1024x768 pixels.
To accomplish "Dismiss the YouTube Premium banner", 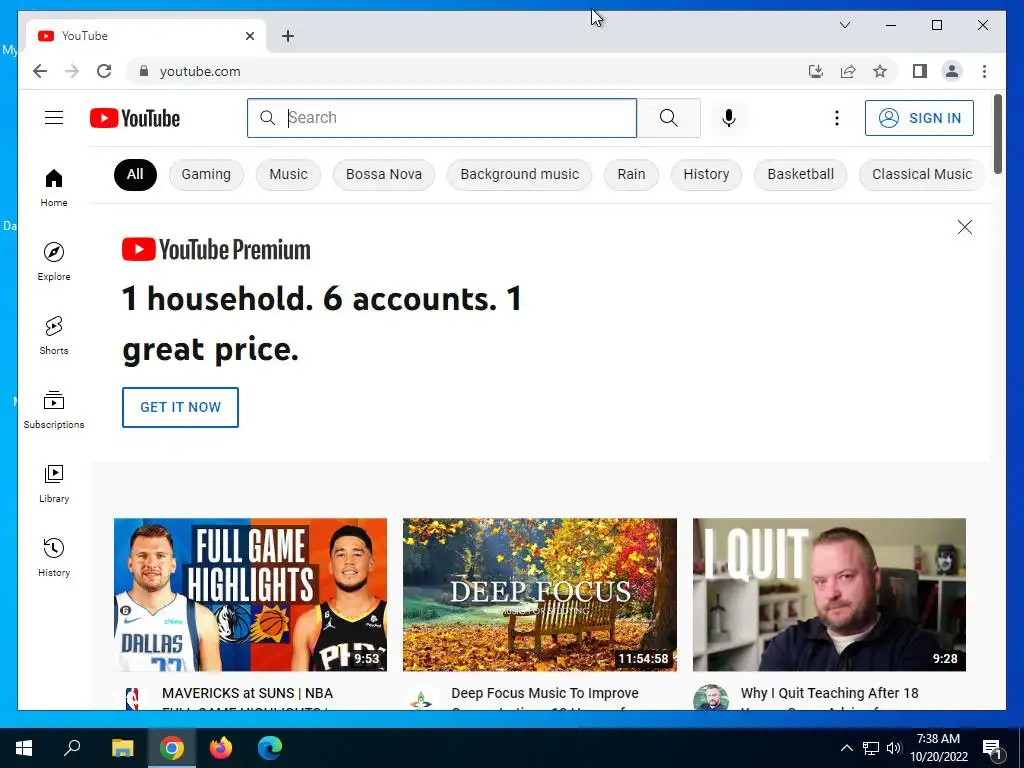I will 965,227.
